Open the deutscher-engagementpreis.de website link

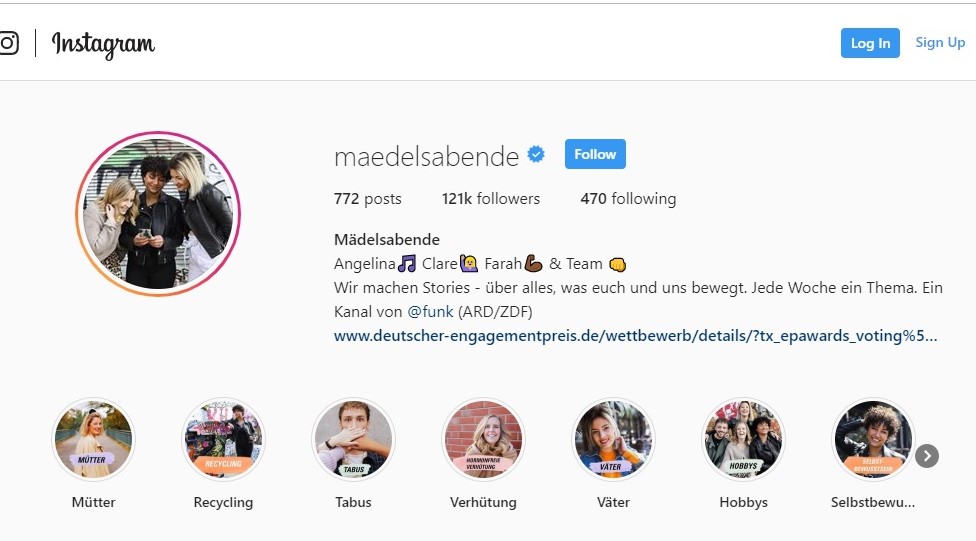(635, 336)
